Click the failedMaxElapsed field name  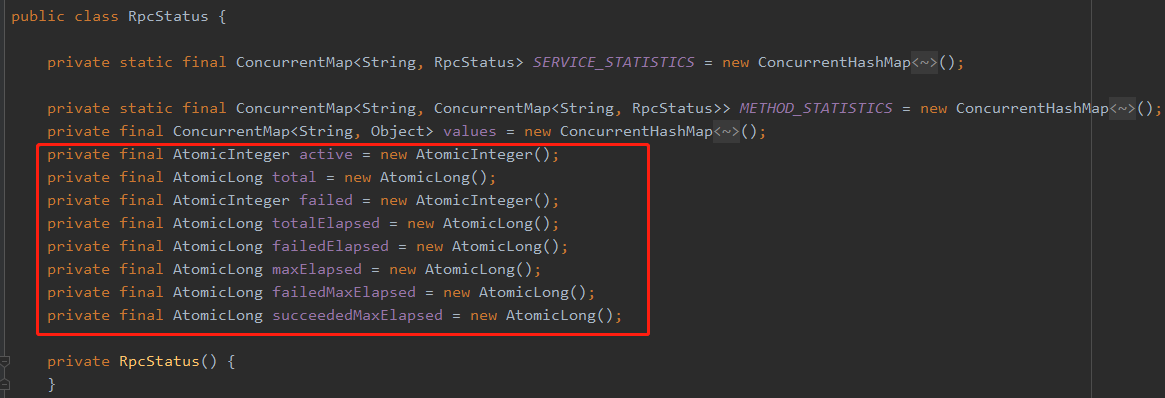343,293
